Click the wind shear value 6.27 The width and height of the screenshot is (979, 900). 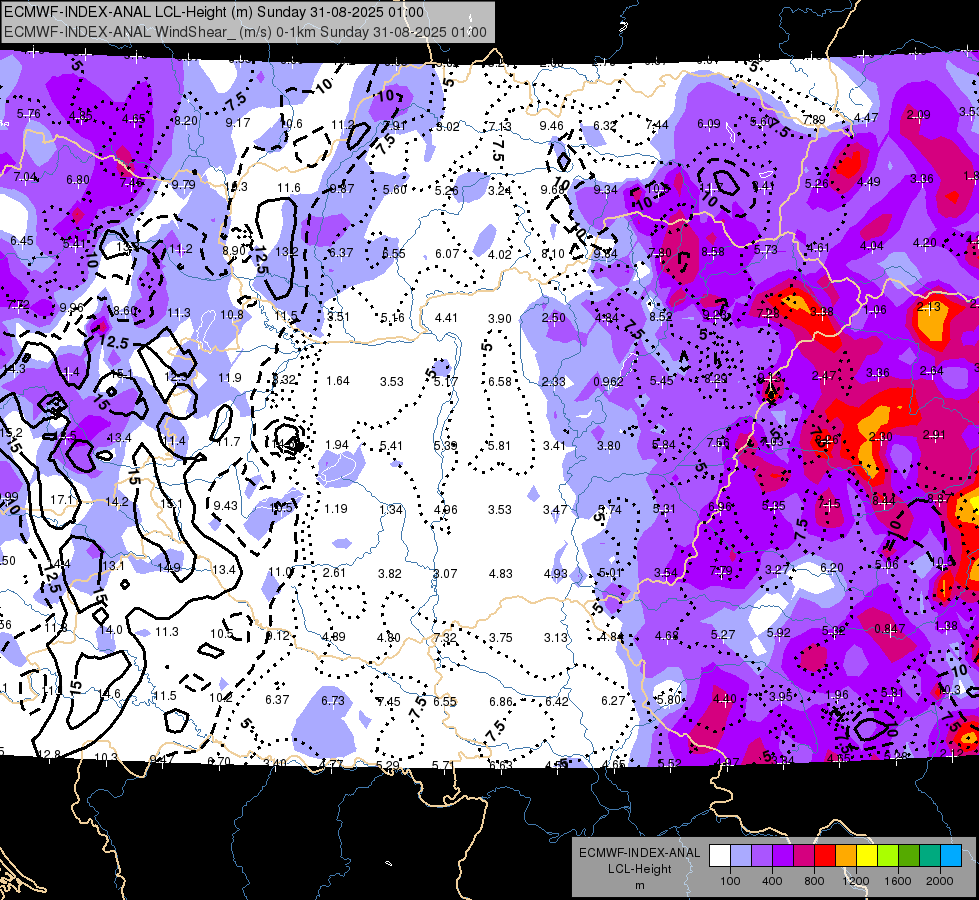click(613, 701)
